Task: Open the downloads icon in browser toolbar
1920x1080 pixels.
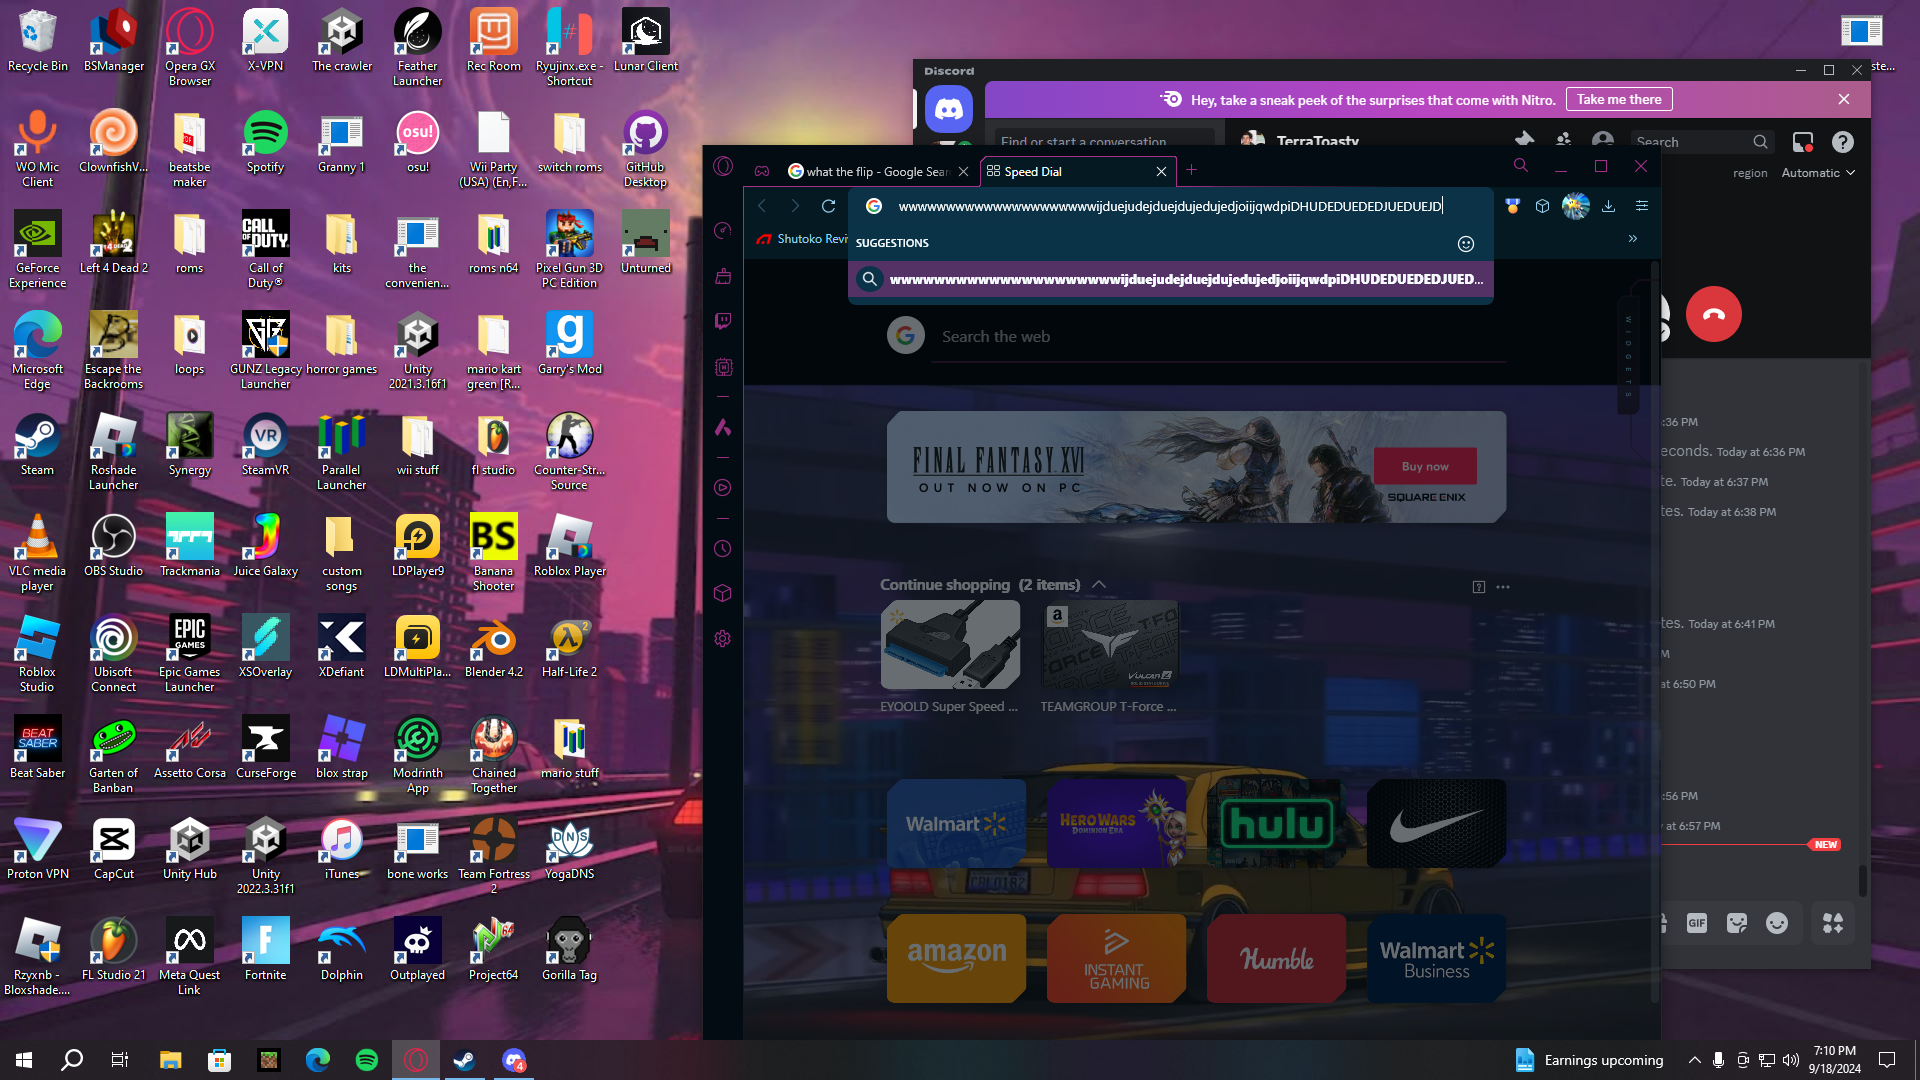Action: point(1608,206)
